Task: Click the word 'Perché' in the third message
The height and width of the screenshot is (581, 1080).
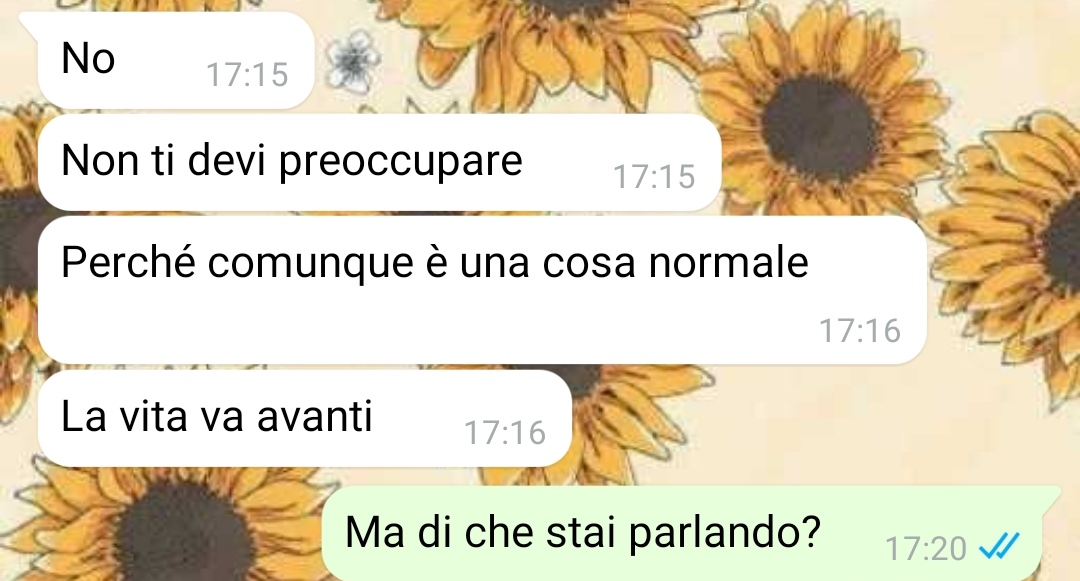Action: pos(128,262)
